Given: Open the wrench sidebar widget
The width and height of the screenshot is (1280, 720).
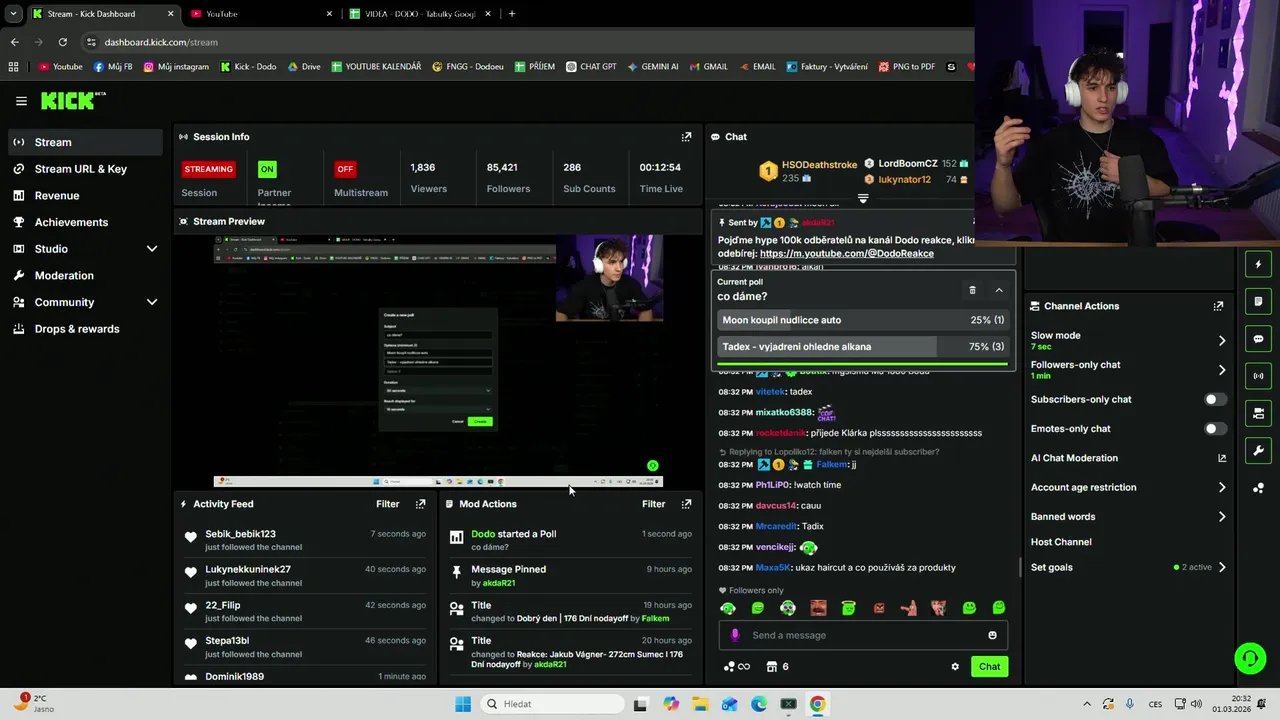Looking at the screenshot, I should point(1258,450).
